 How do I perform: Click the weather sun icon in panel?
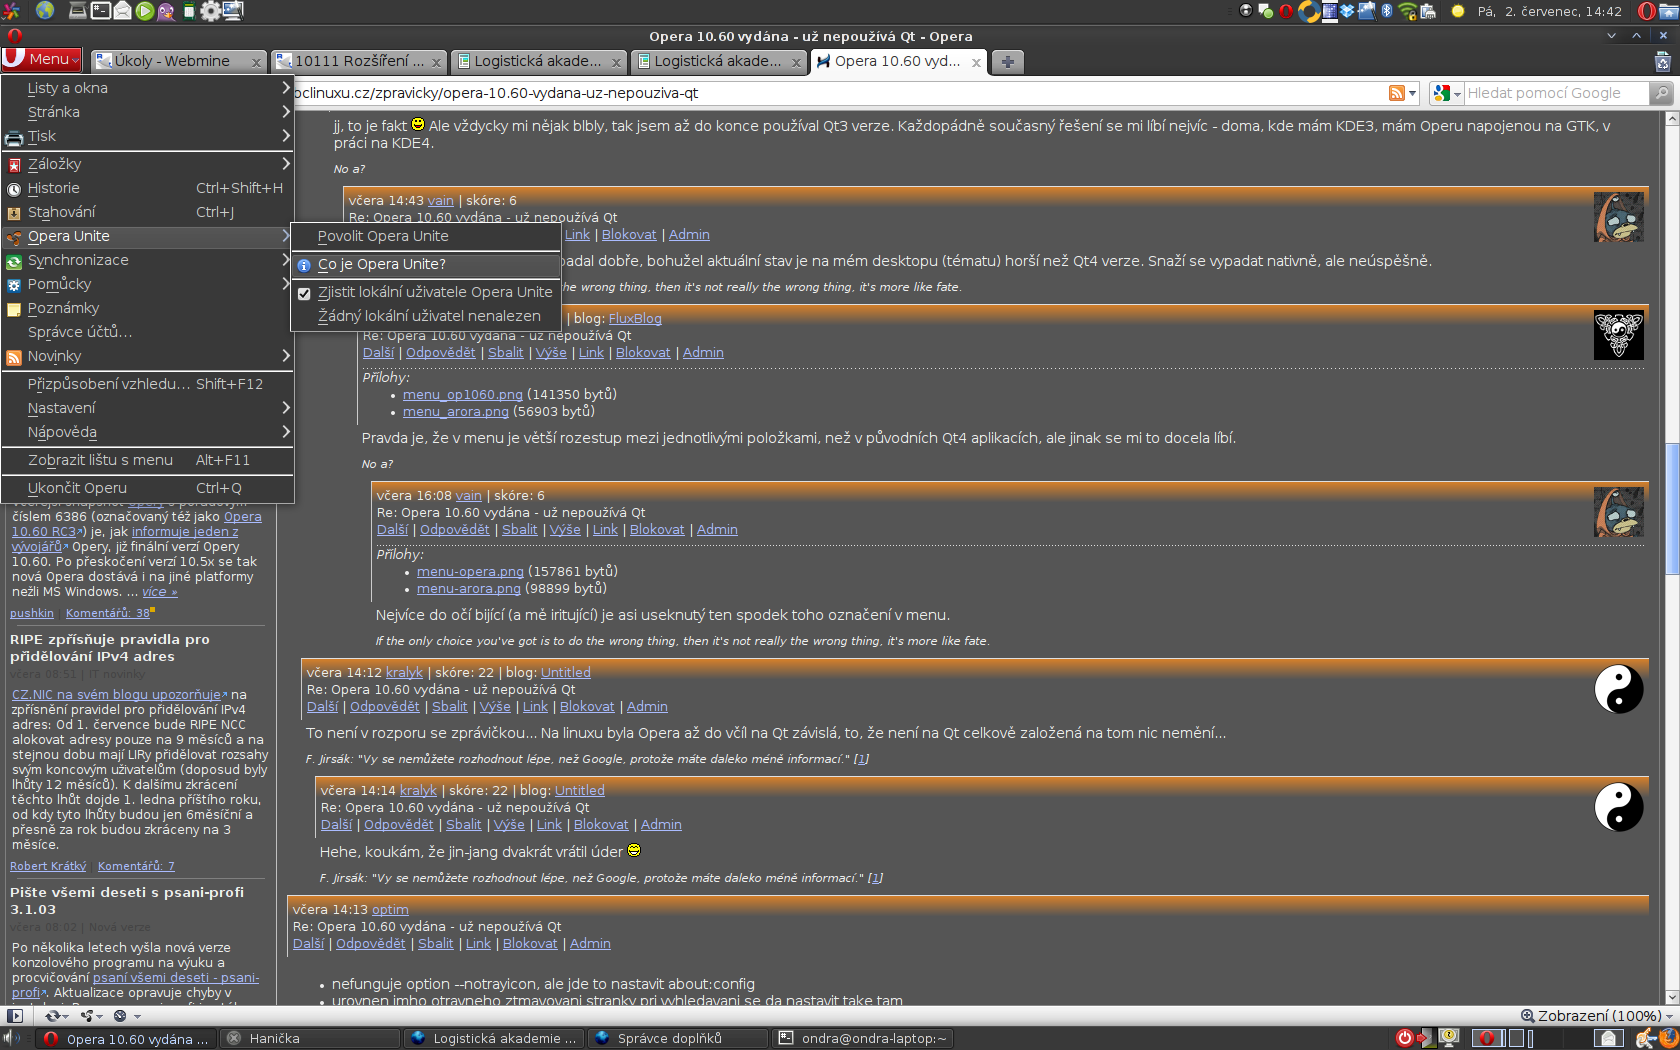pos(1458,11)
